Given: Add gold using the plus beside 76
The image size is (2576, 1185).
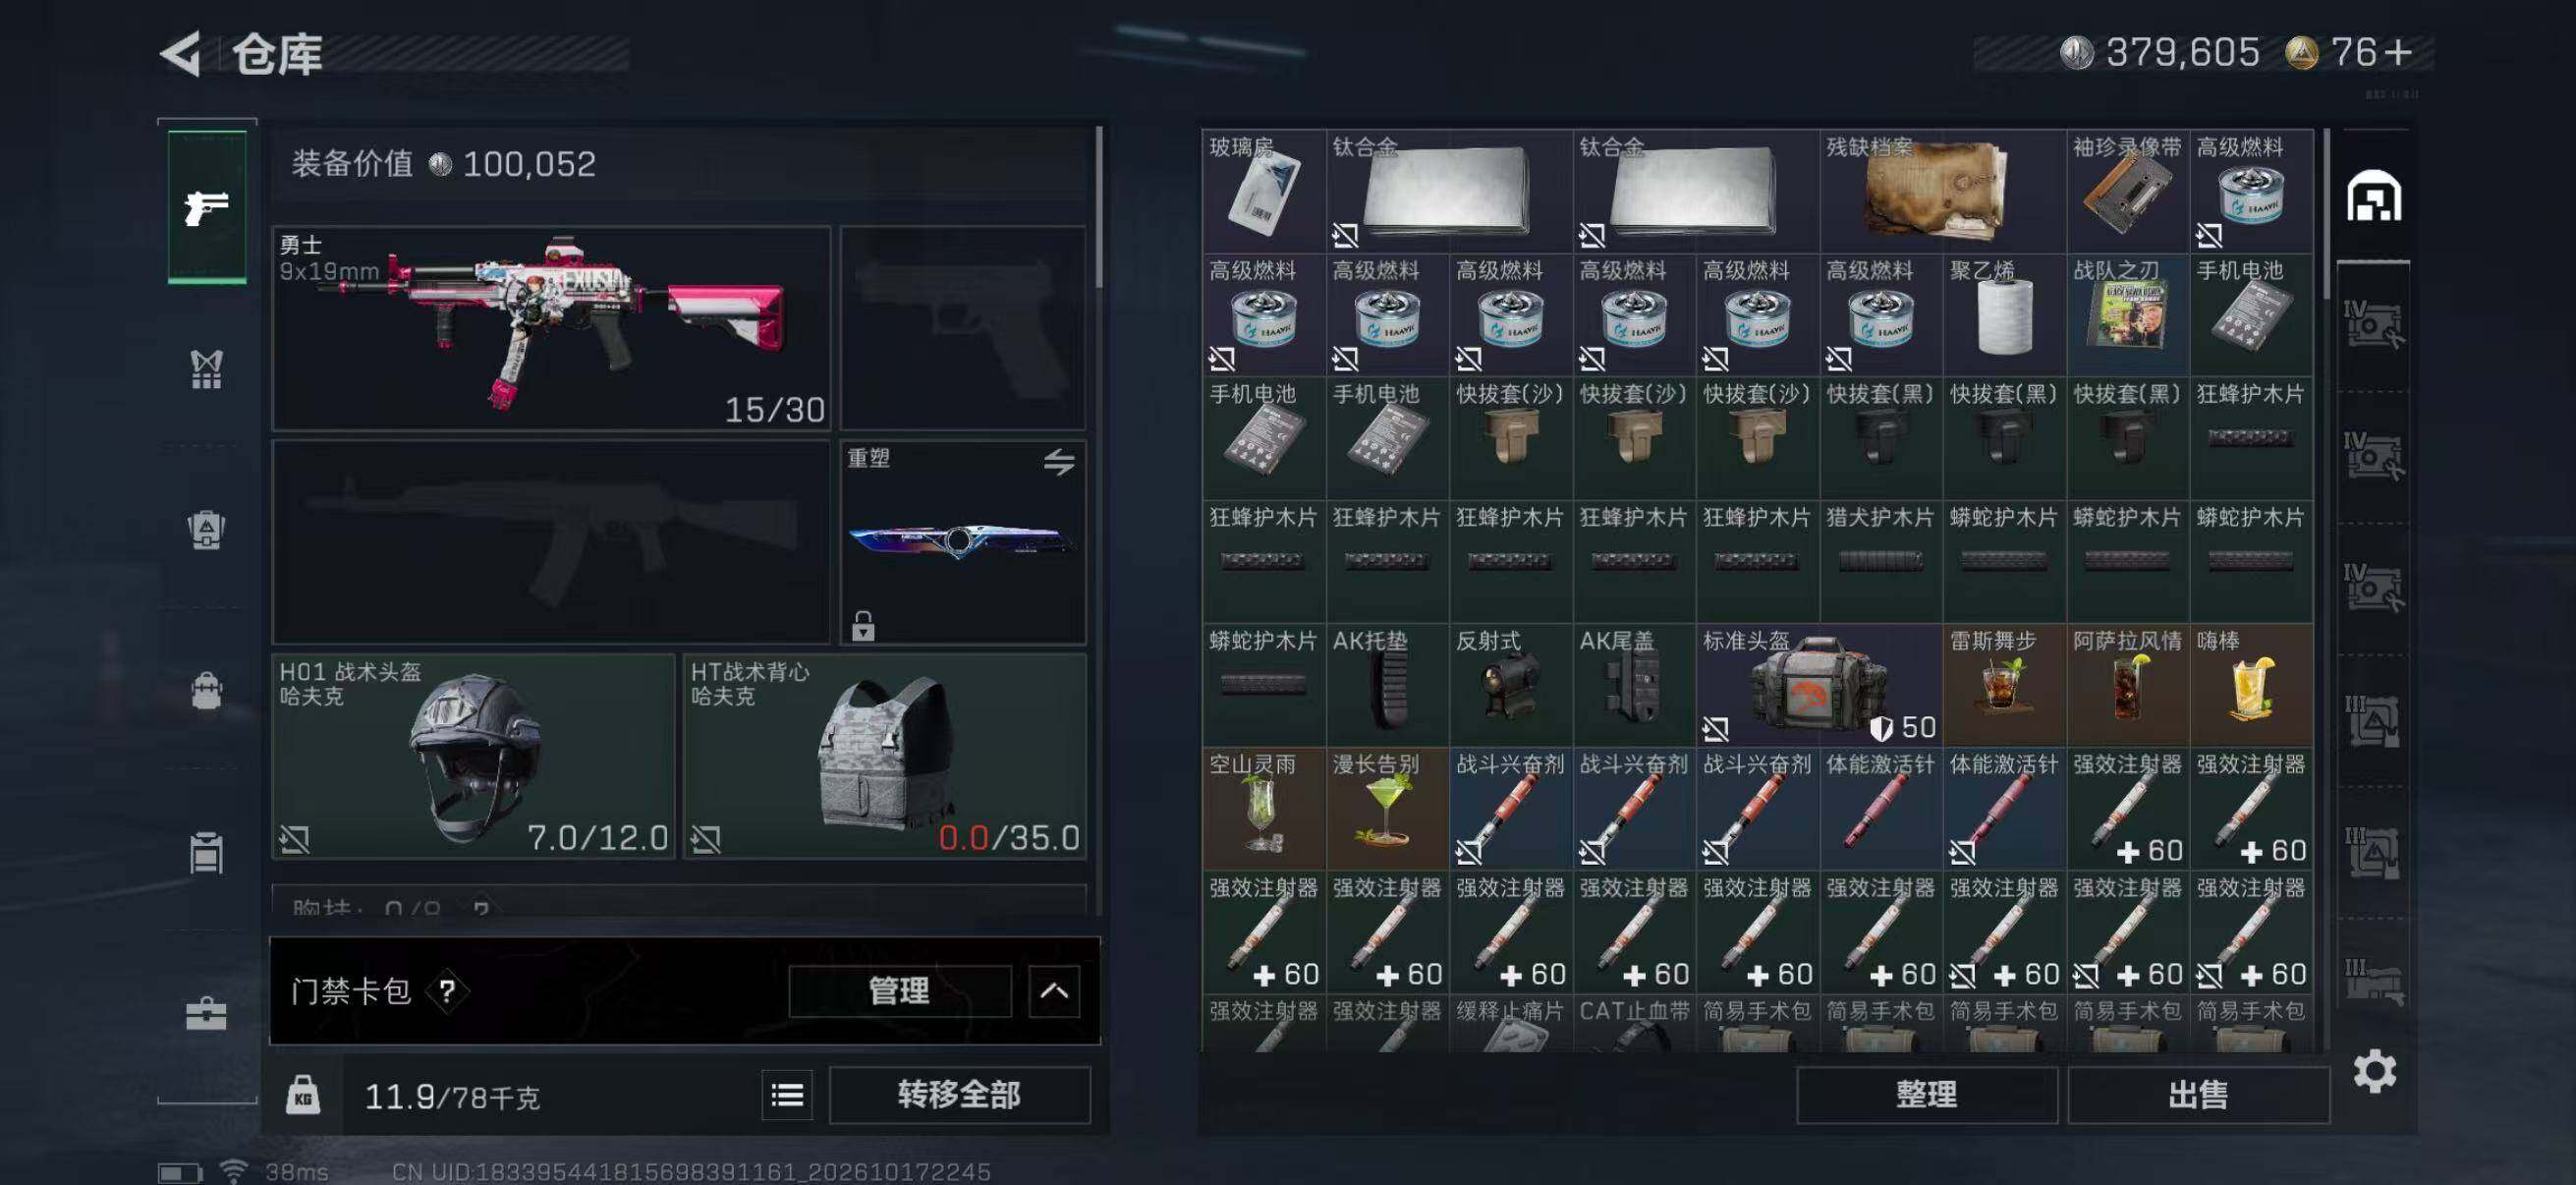Looking at the screenshot, I should [2397, 52].
